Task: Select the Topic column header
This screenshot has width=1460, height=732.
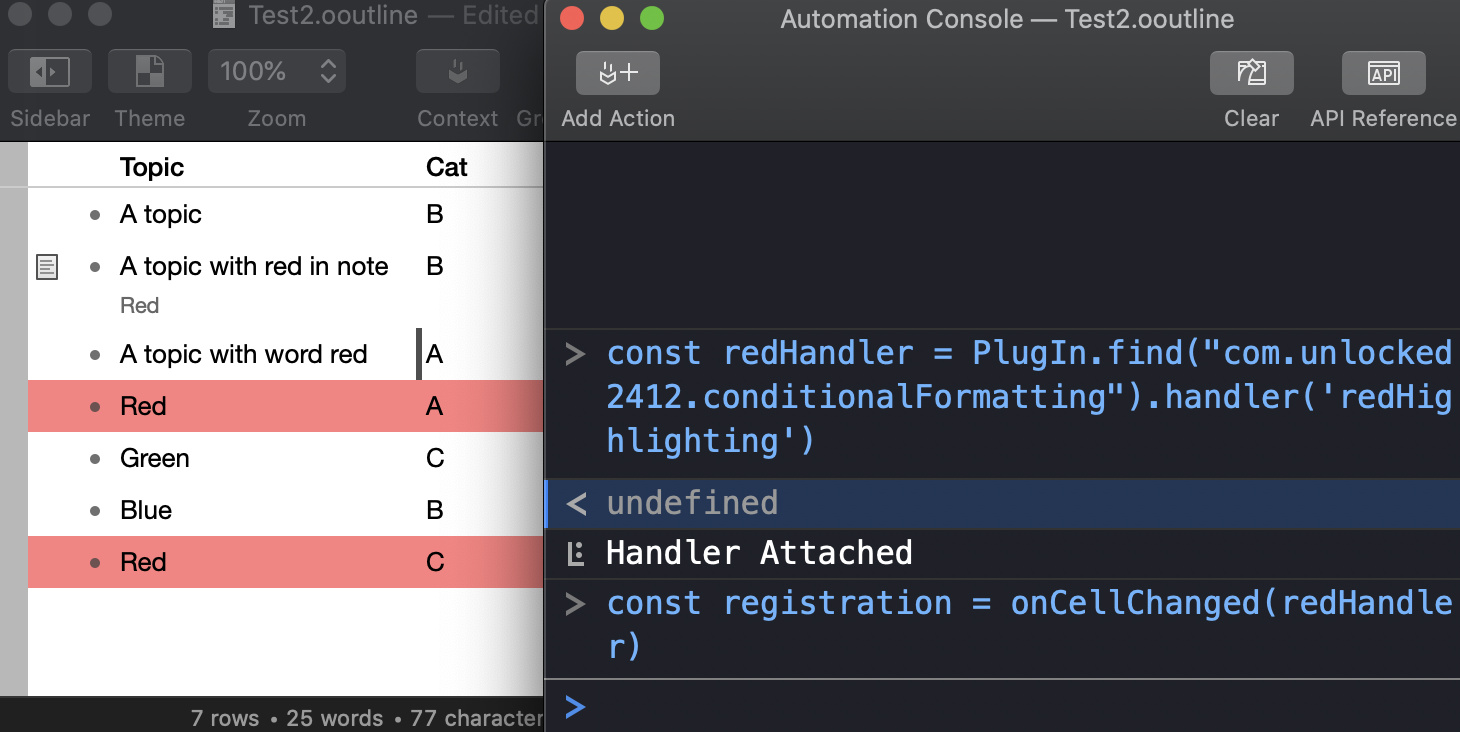Action: pos(152,167)
